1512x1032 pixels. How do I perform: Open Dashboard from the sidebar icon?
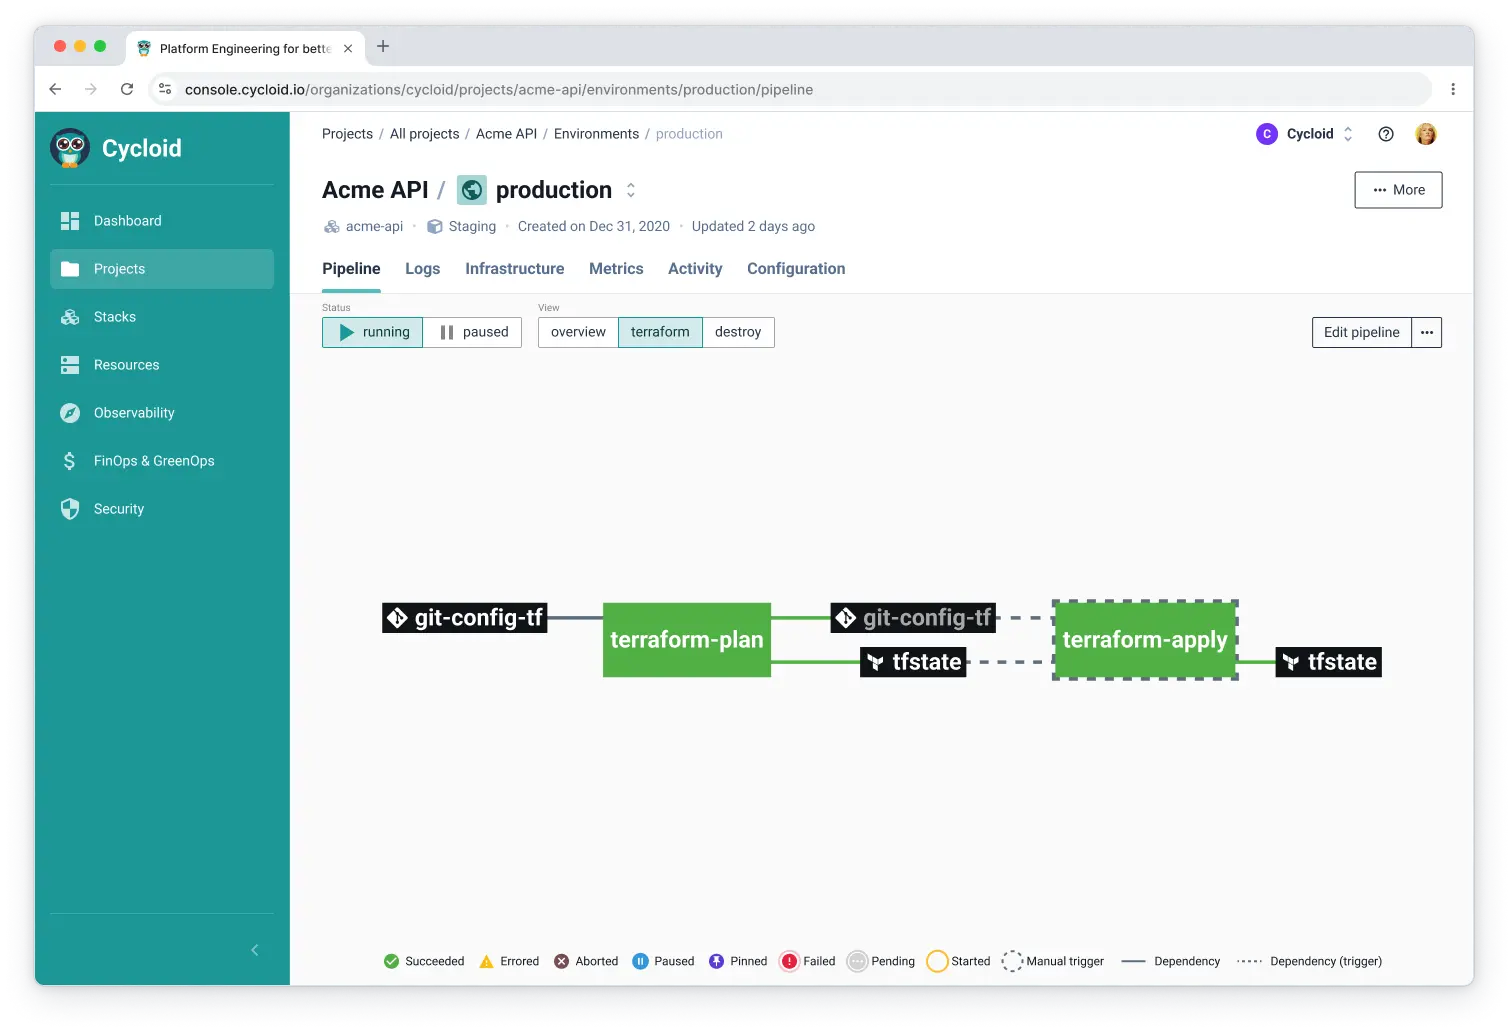point(70,221)
